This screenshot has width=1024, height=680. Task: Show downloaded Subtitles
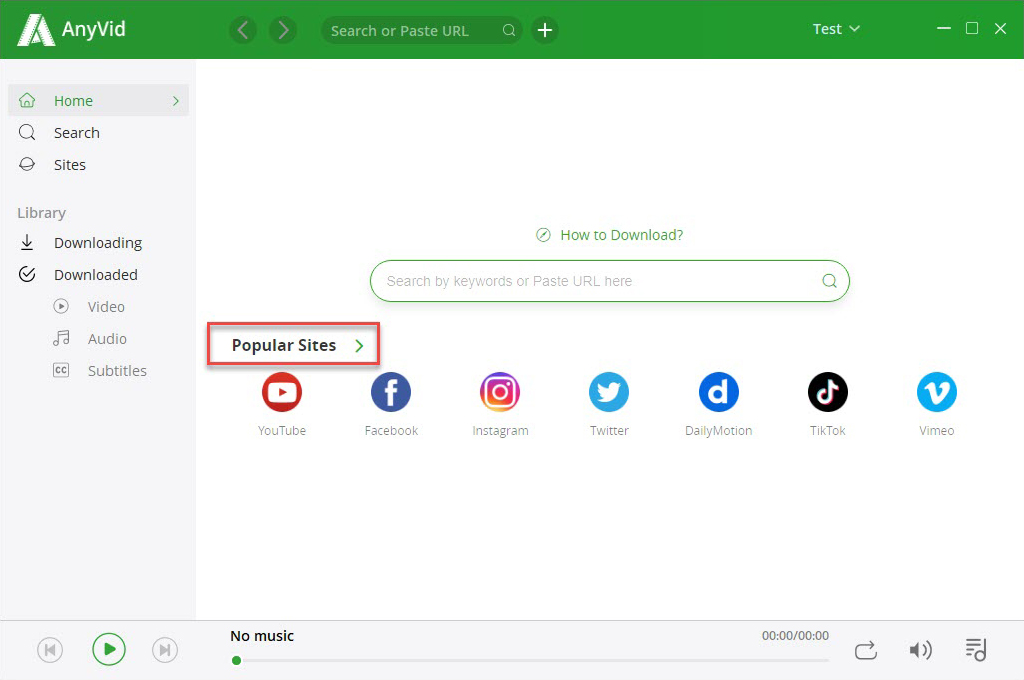point(99,371)
